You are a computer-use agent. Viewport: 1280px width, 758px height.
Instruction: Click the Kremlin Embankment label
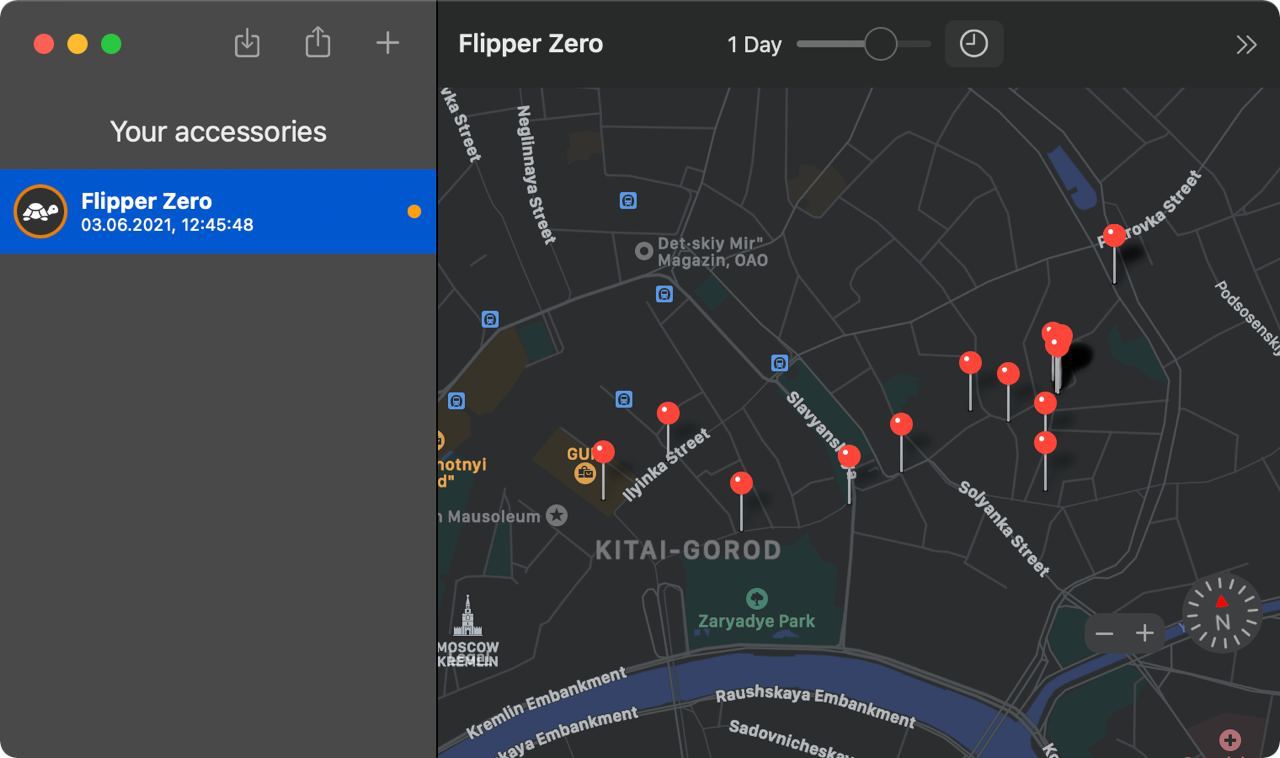pos(546,703)
